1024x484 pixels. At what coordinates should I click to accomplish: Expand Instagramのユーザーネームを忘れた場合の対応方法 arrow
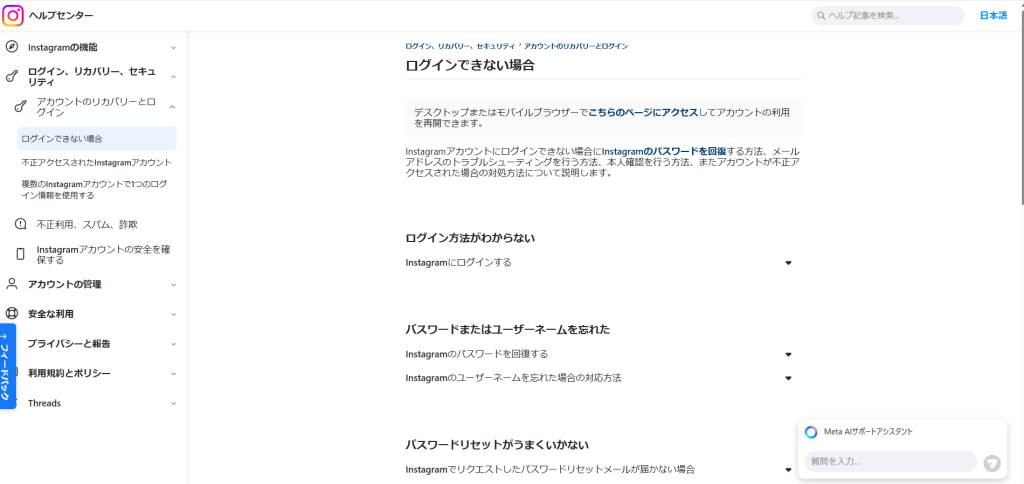[788, 378]
